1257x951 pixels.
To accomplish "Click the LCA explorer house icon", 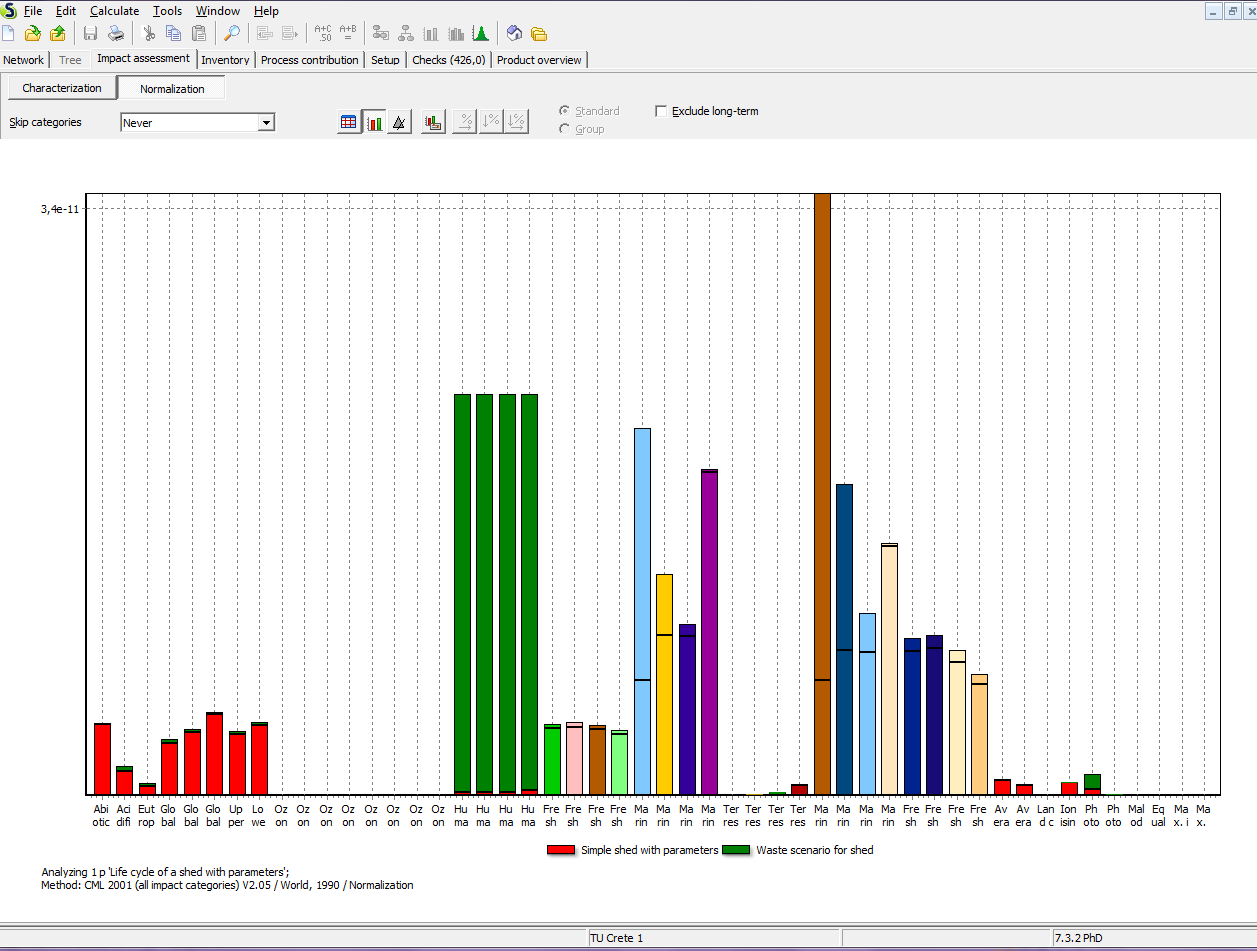I will (514, 33).
